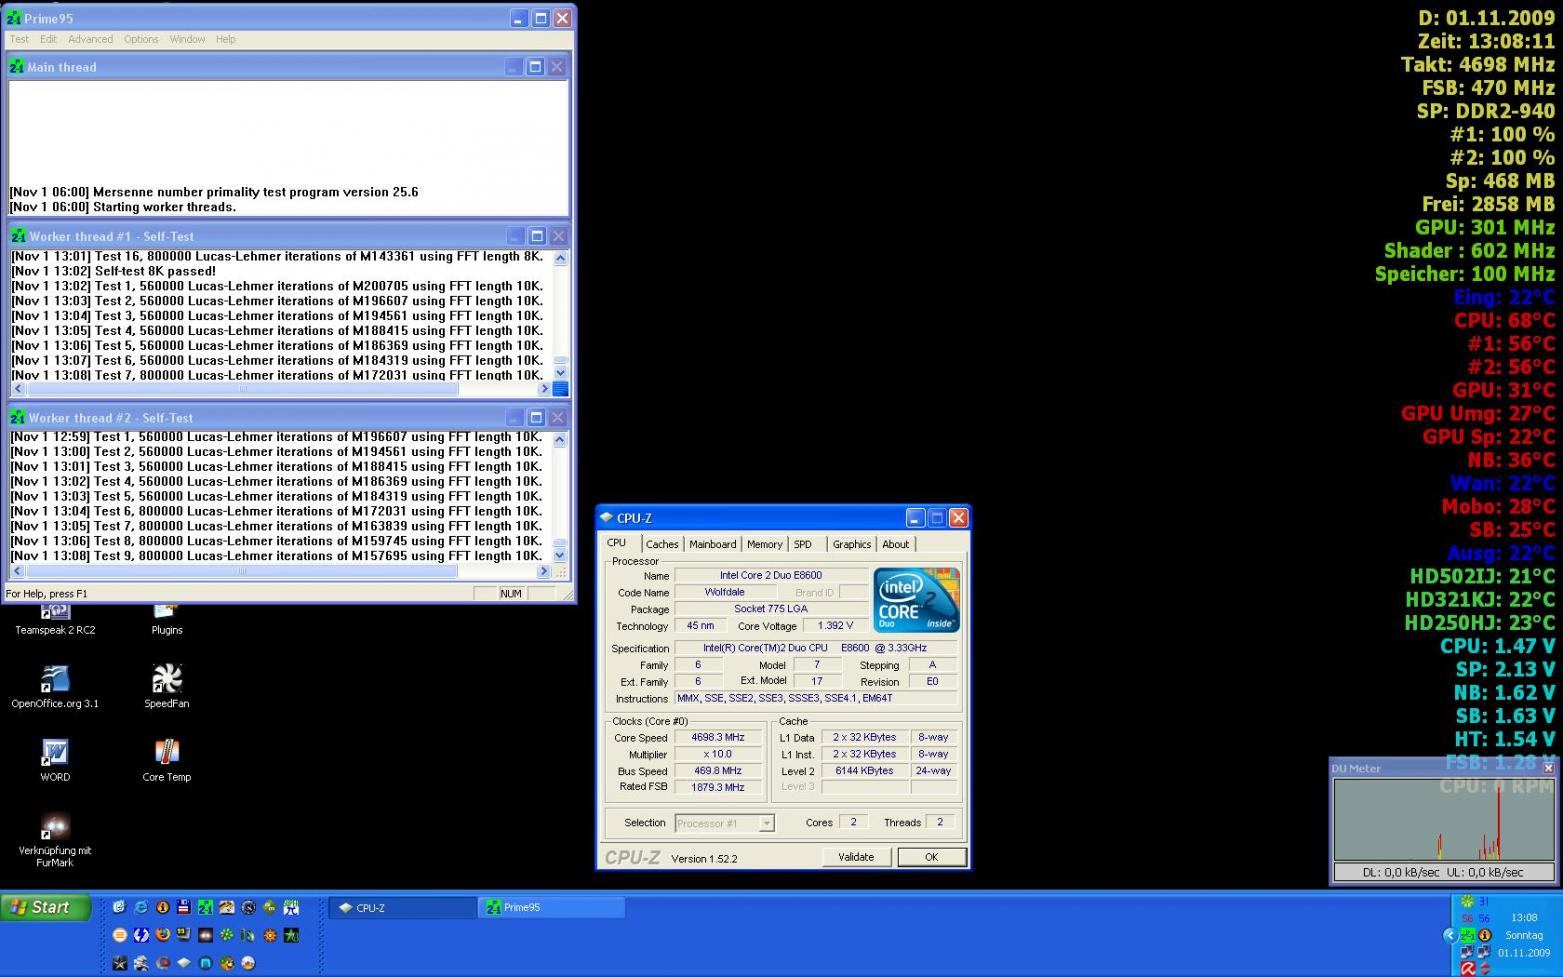Switch to the Caches tab in CPU-Z
This screenshot has width=1563, height=977.
(x=661, y=544)
